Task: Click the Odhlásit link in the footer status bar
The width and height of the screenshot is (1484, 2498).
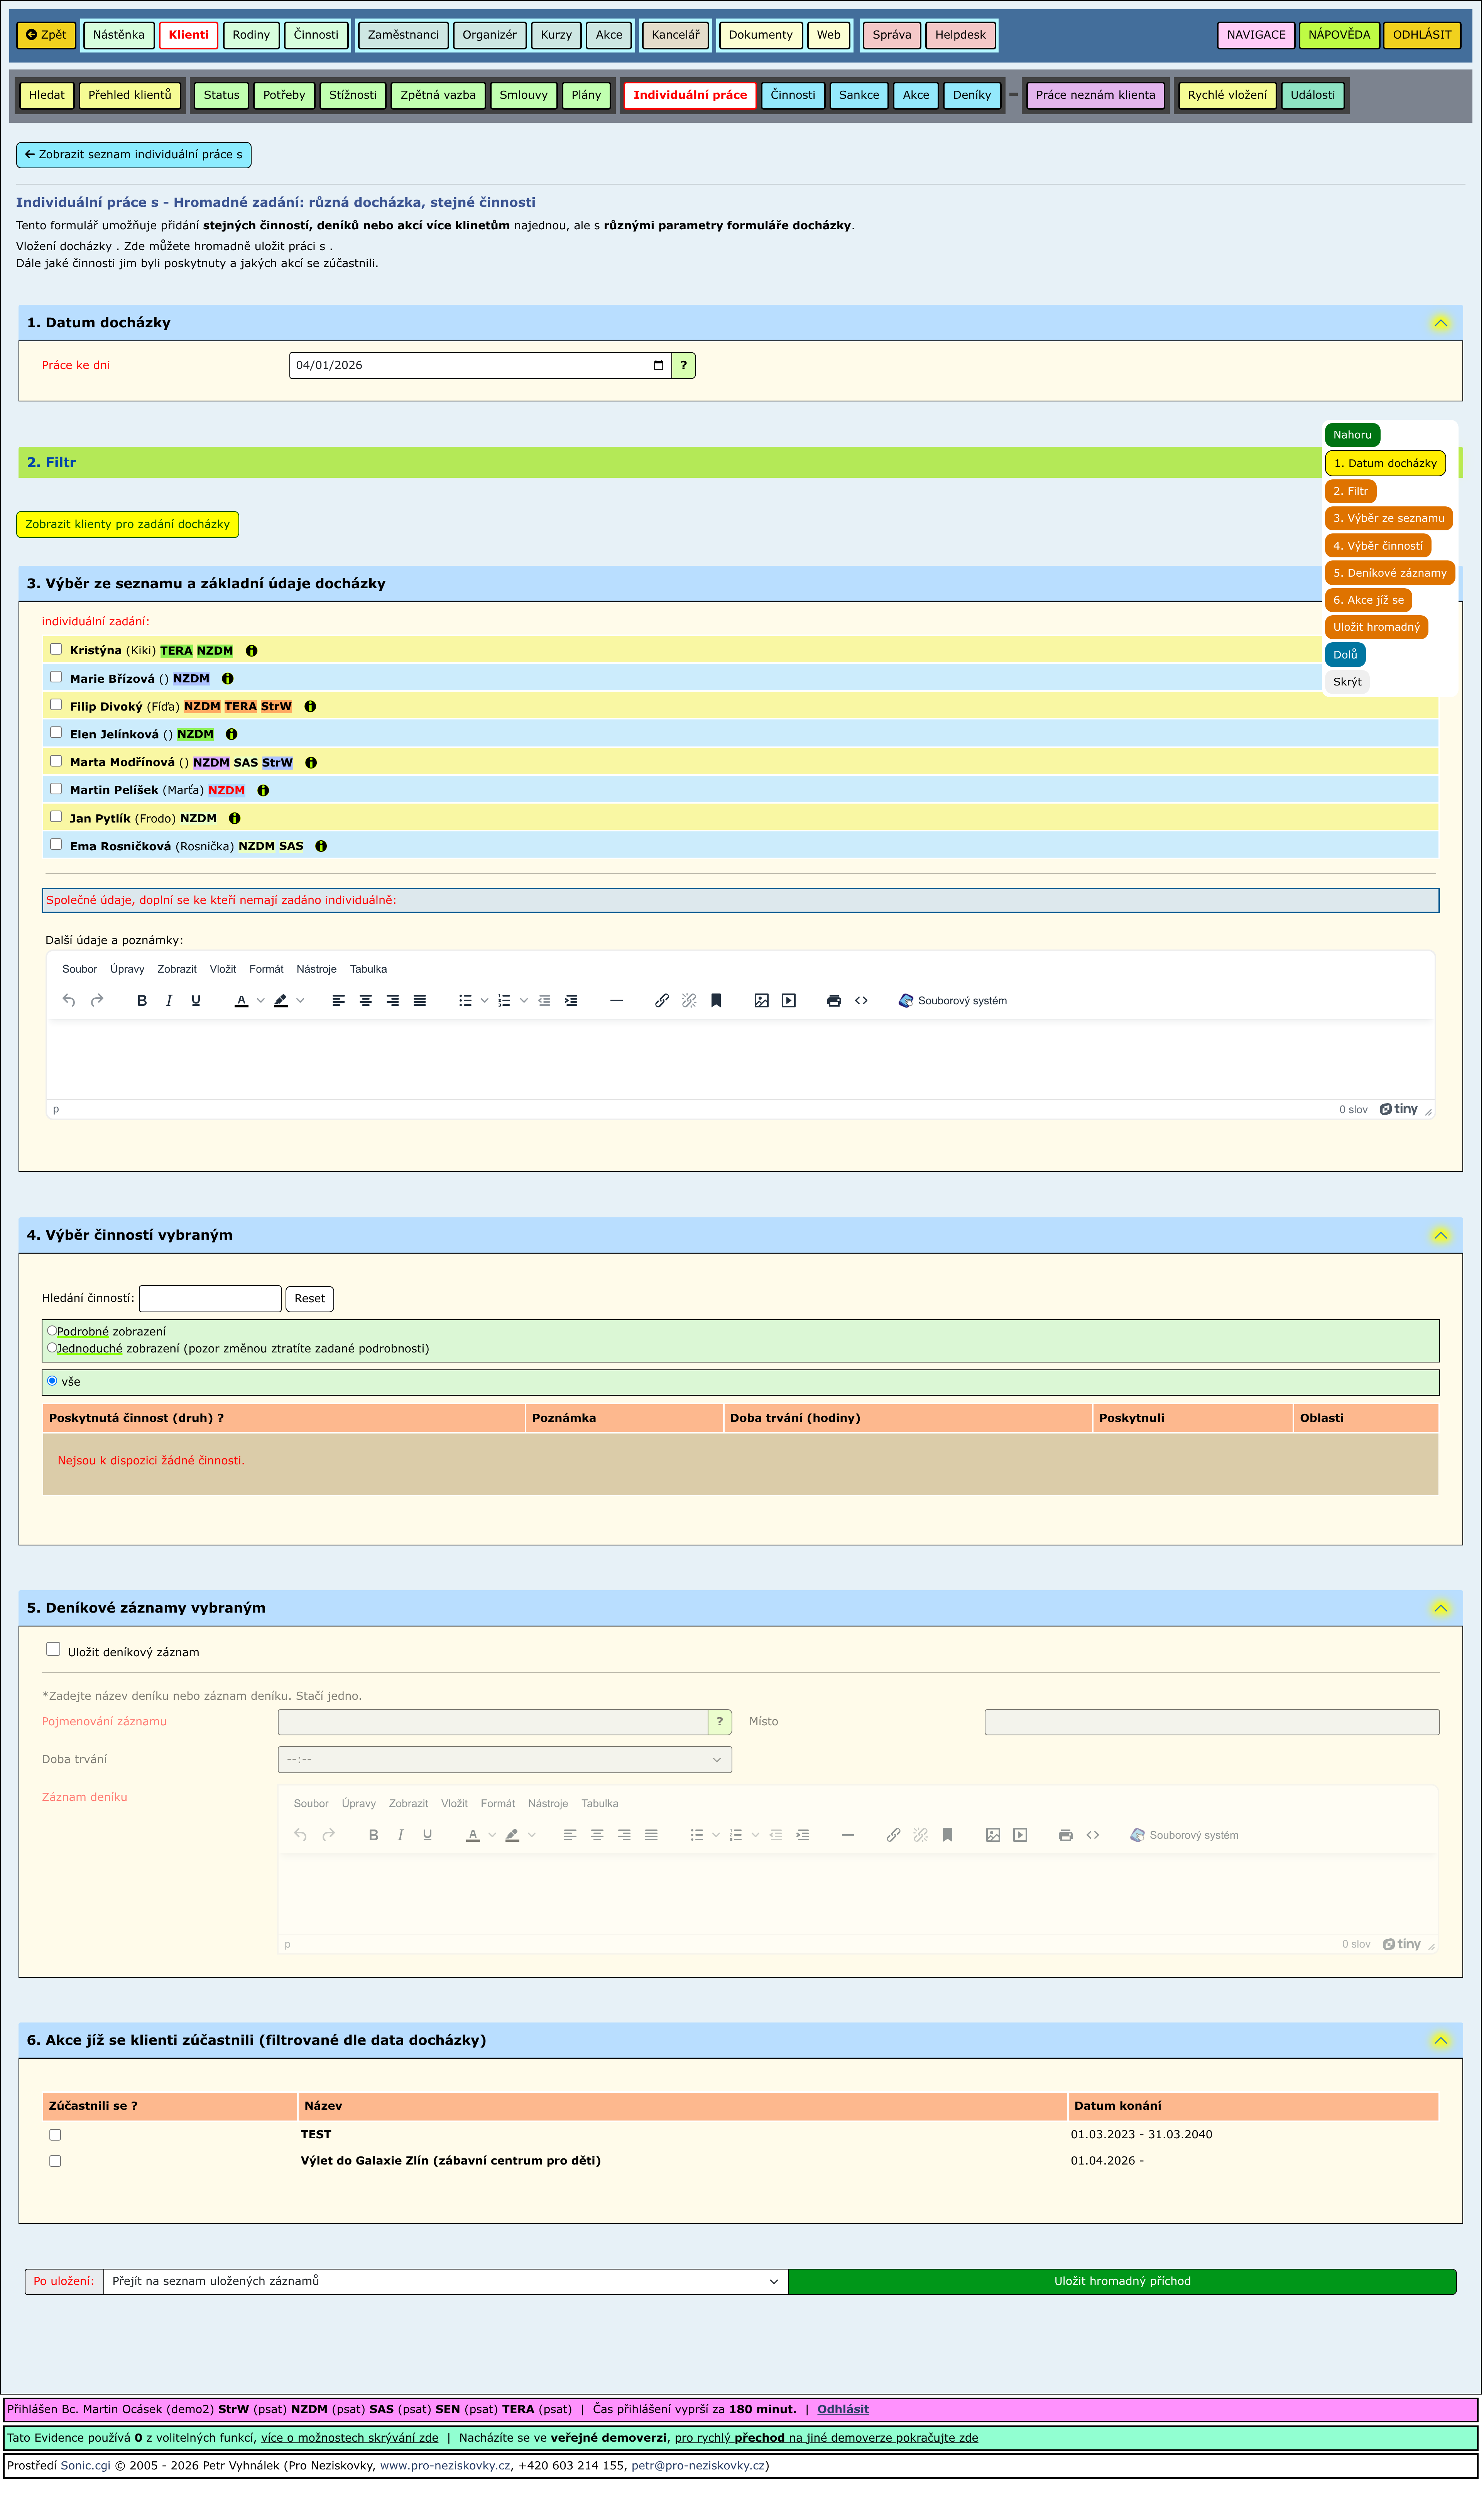Action: tap(843, 2410)
